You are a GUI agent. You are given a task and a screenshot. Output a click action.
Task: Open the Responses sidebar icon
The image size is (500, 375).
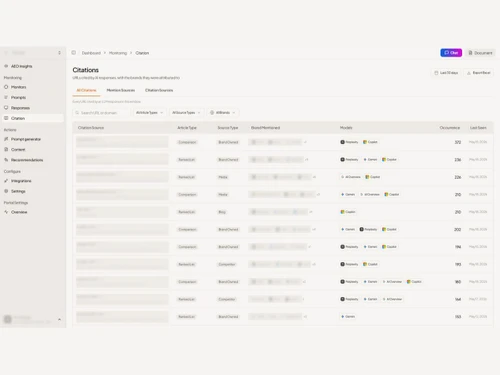click(x=6, y=108)
